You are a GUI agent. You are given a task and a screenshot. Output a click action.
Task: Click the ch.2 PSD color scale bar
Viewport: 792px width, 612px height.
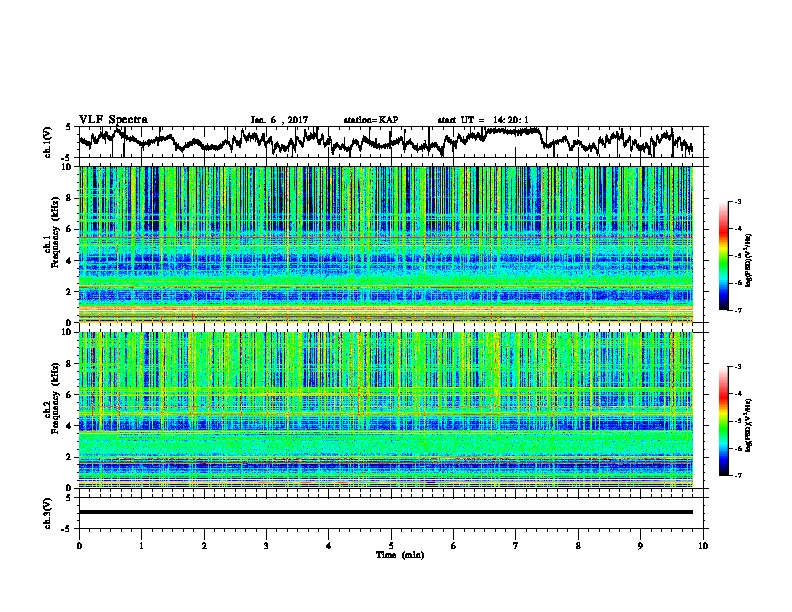click(x=723, y=421)
